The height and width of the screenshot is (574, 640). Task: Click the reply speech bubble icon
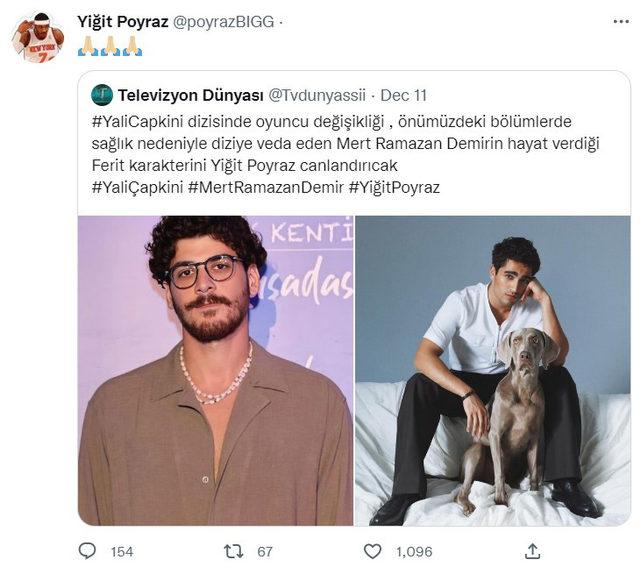[x=88, y=551]
